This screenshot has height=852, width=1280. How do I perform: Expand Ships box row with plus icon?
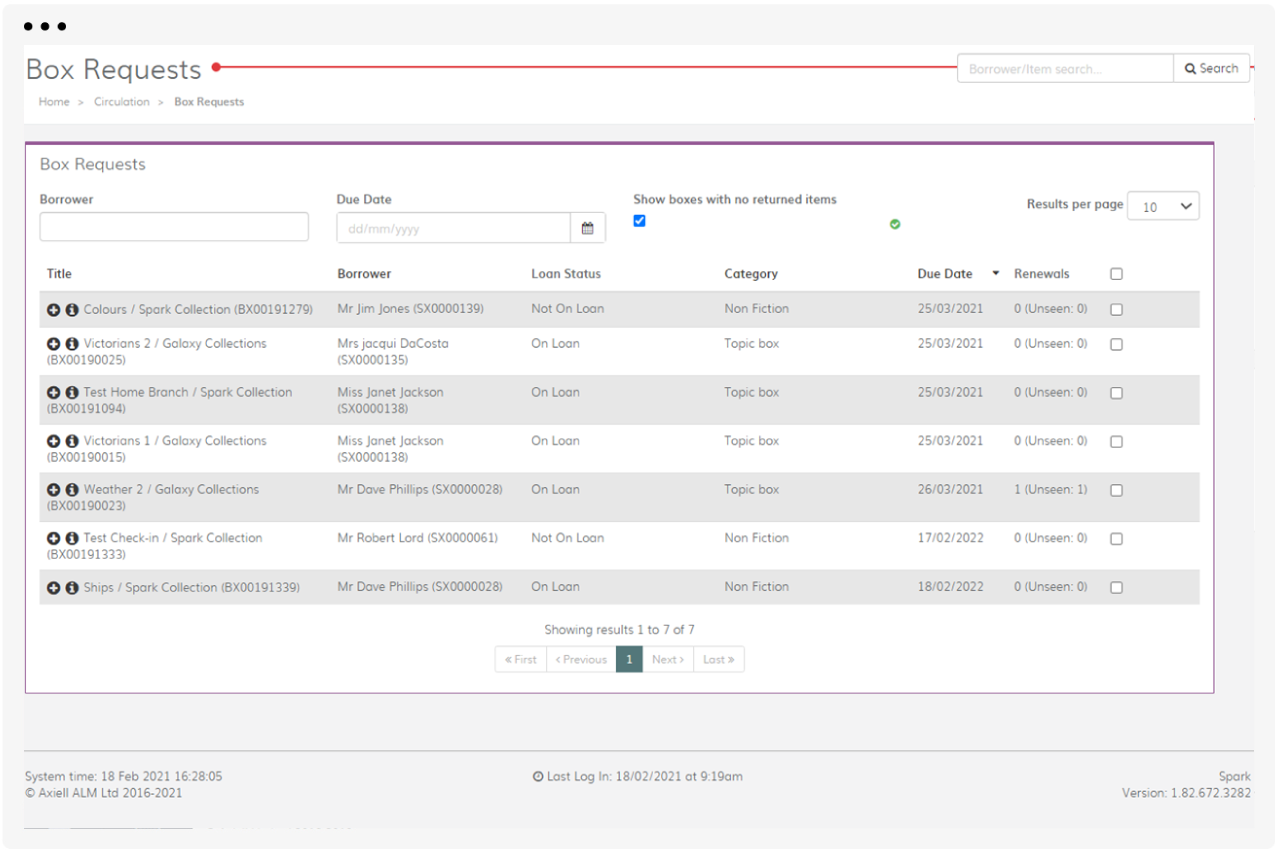point(54,588)
